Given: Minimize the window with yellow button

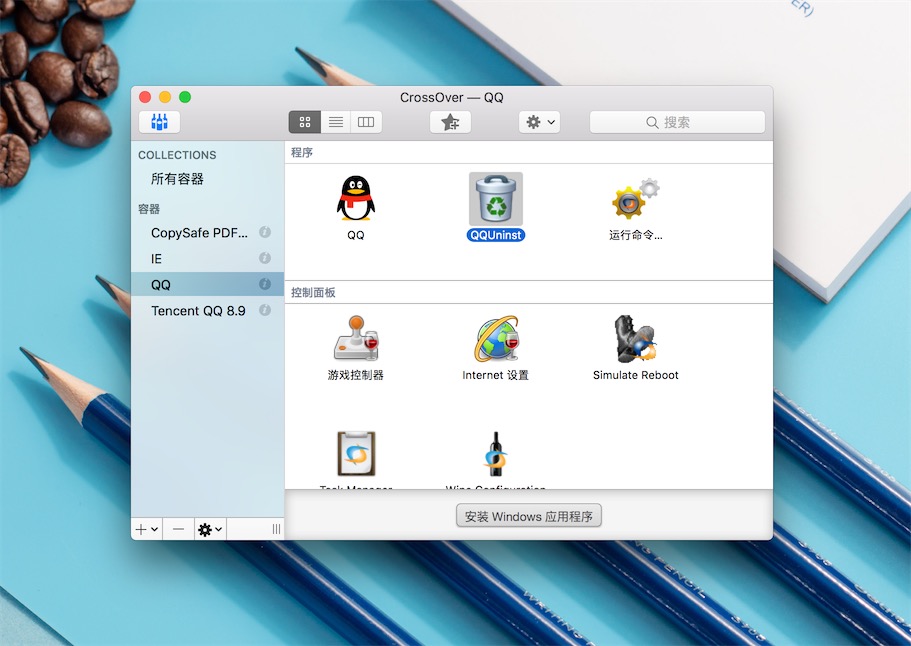Looking at the screenshot, I should point(165,97).
